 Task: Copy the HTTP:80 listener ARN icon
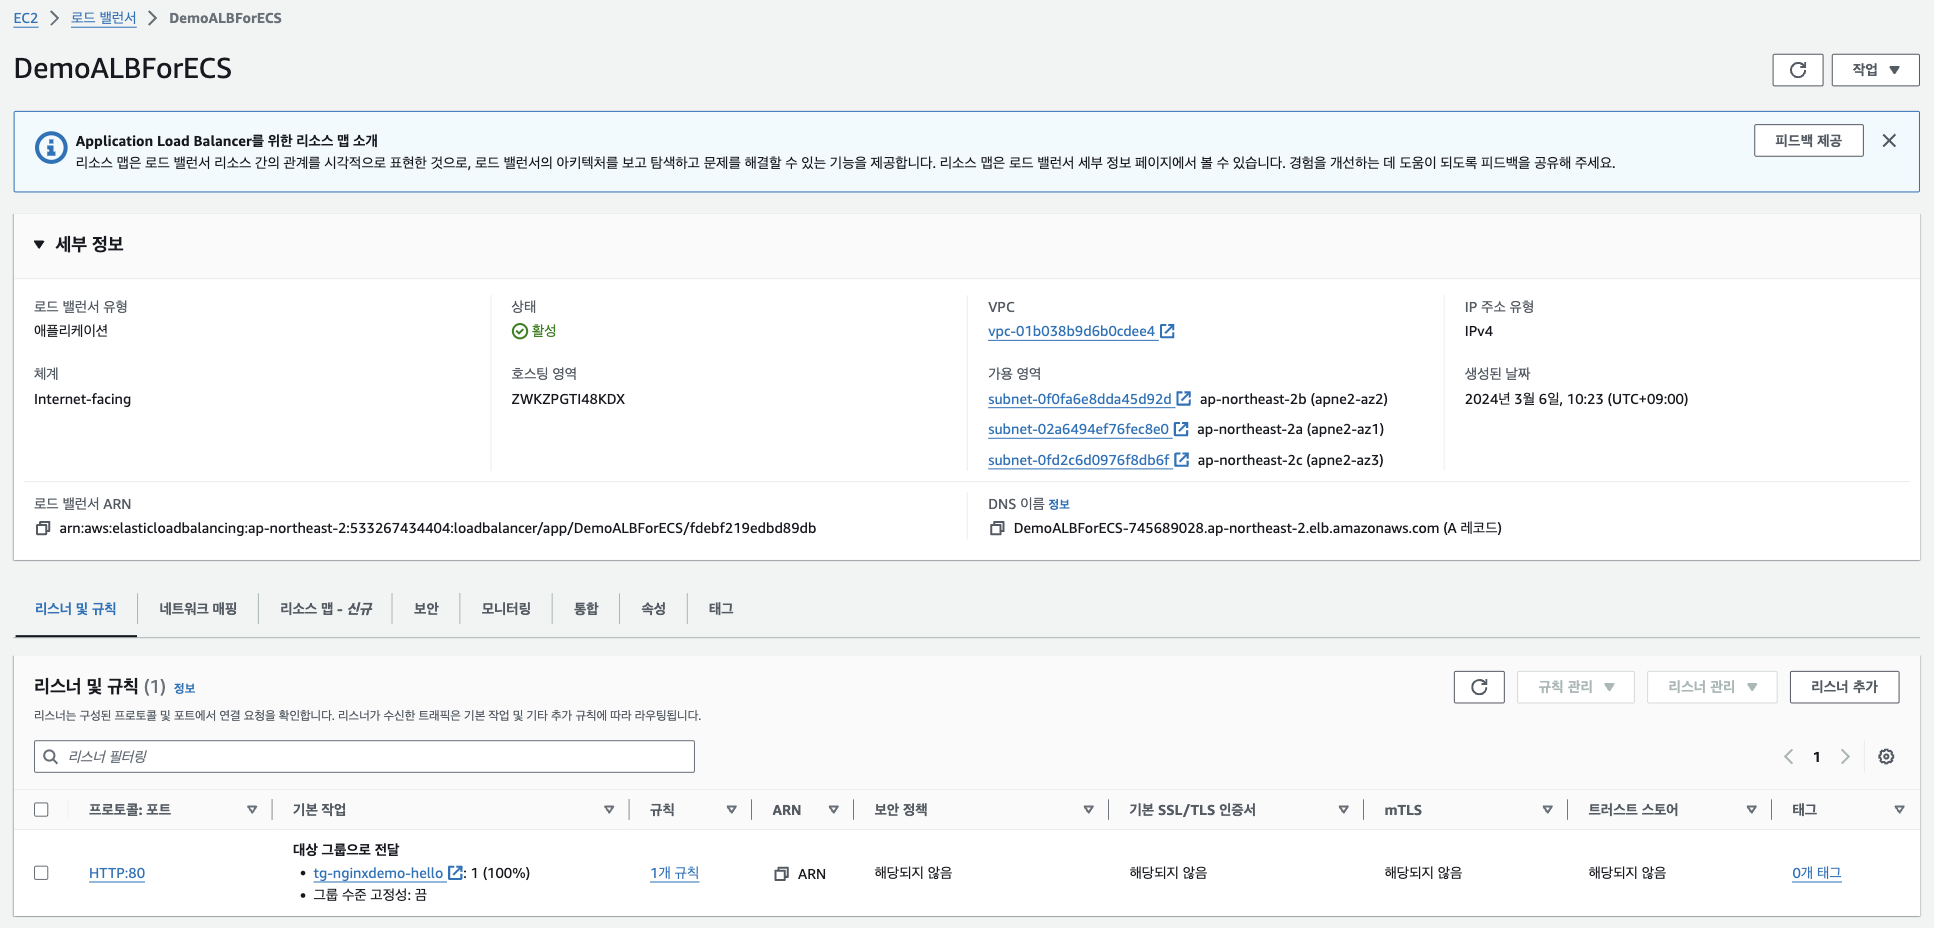tap(782, 874)
